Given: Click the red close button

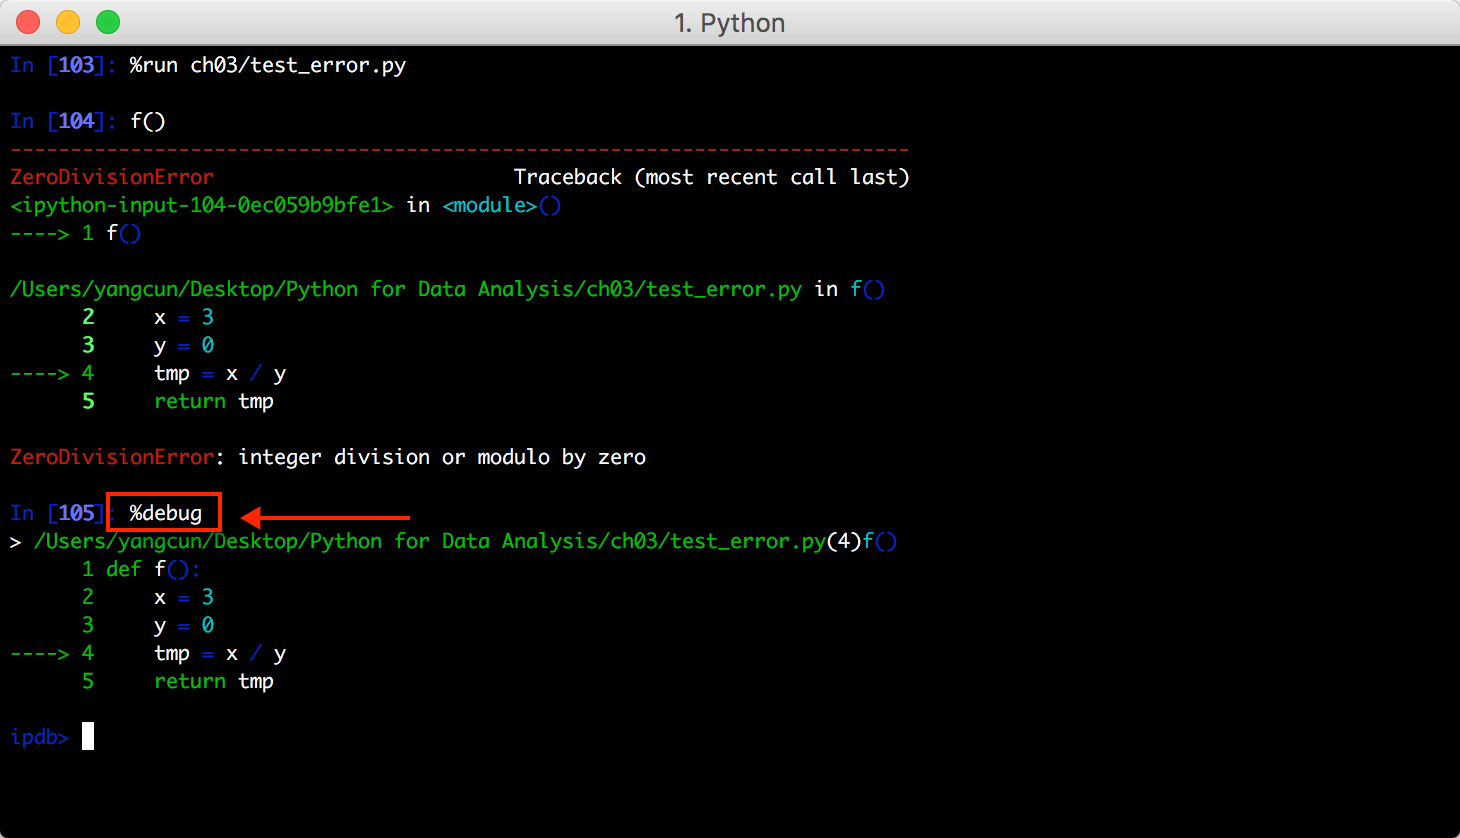Looking at the screenshot, I should 25,21.
